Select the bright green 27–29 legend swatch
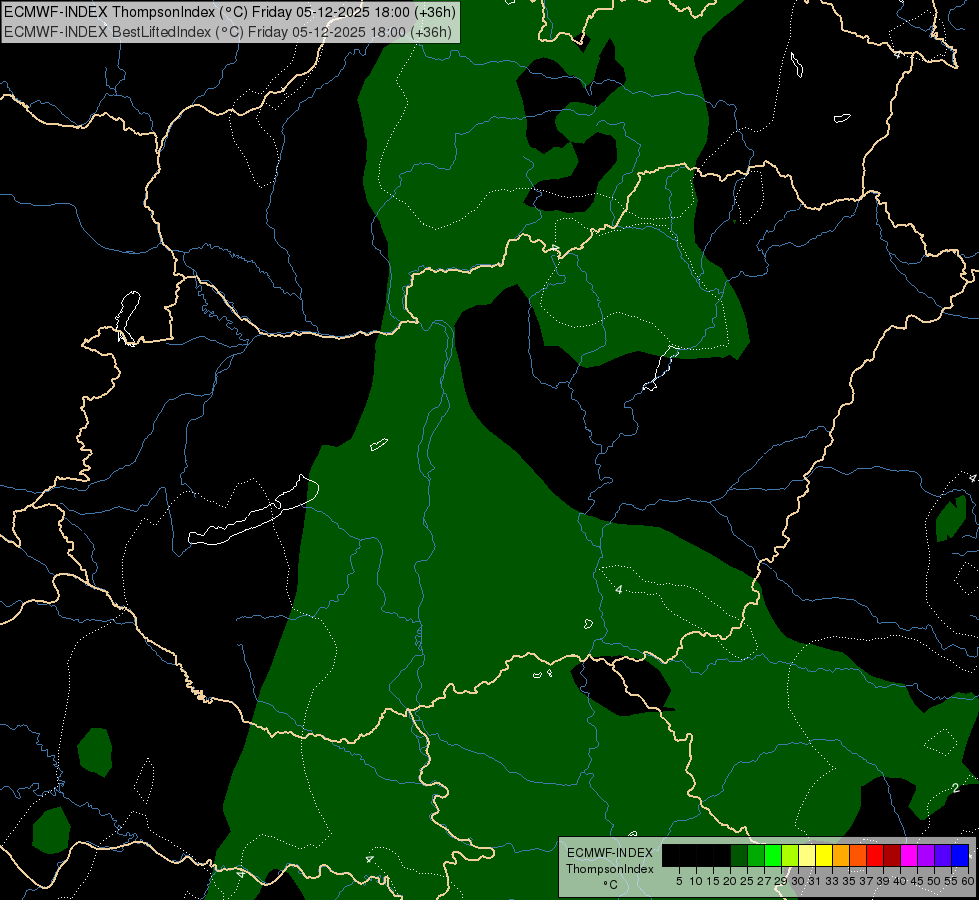979x900 pixels. 773,855
